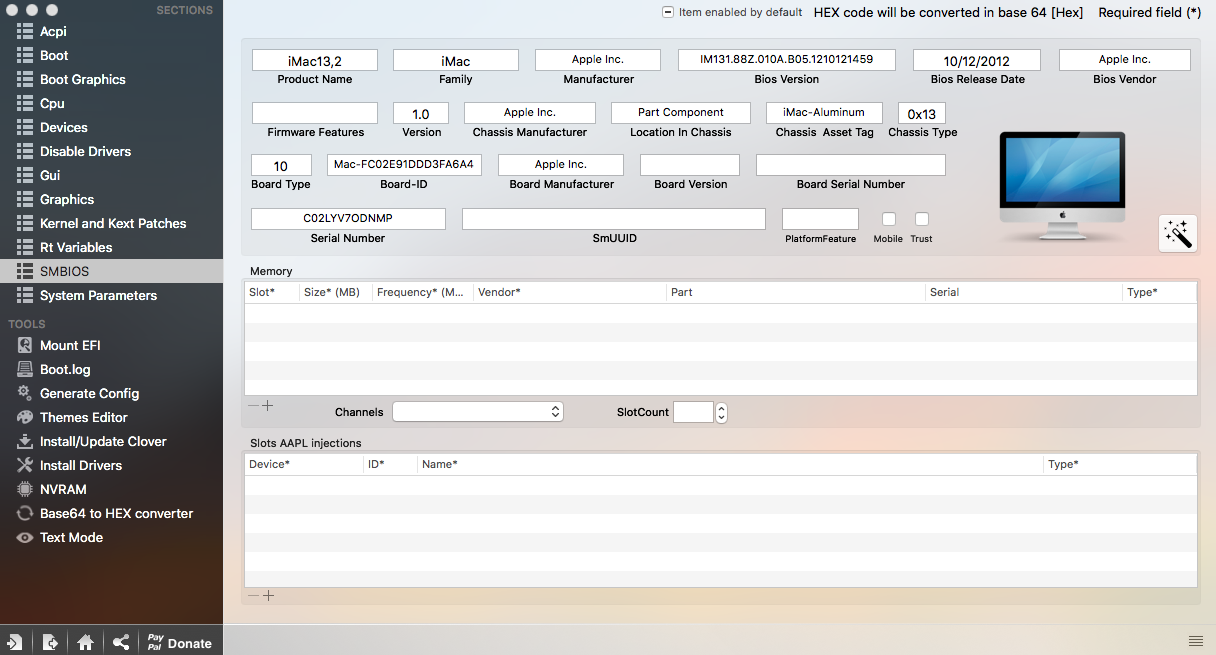Switch to the Graphics section
Screen dimensions: 1216x655
tap(111, 199)
